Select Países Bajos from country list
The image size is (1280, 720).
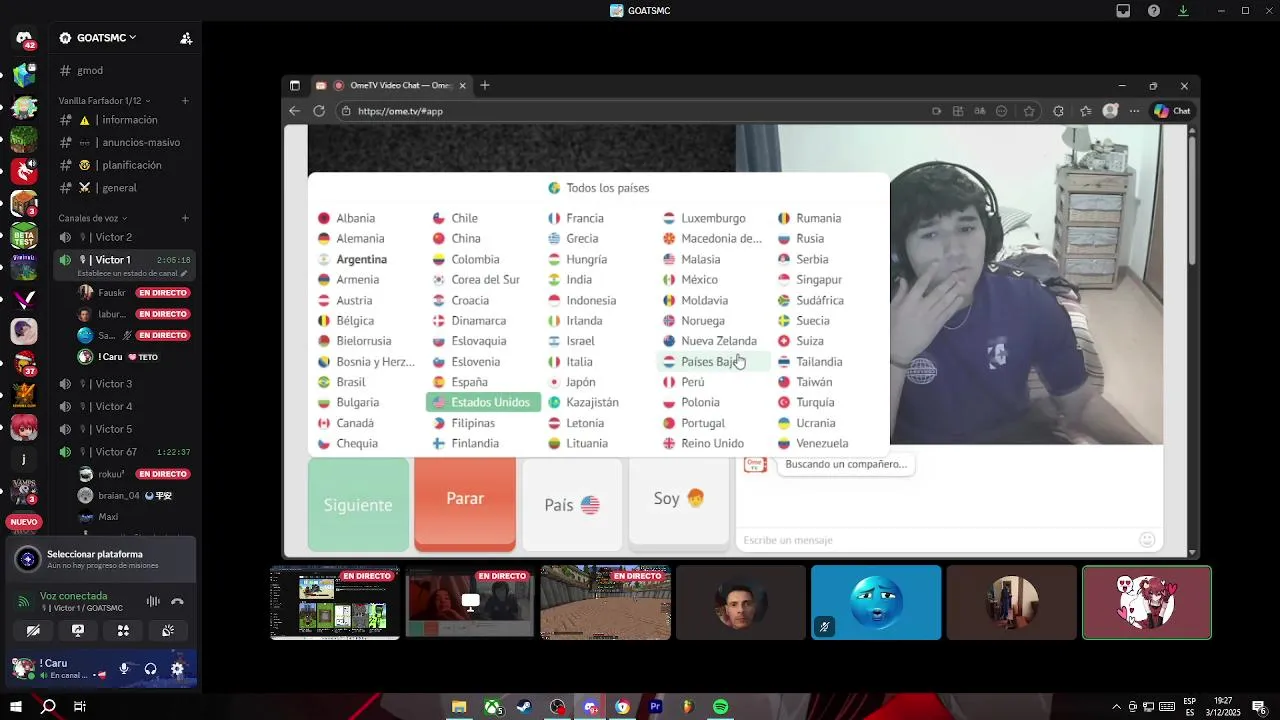pos(714,362)
